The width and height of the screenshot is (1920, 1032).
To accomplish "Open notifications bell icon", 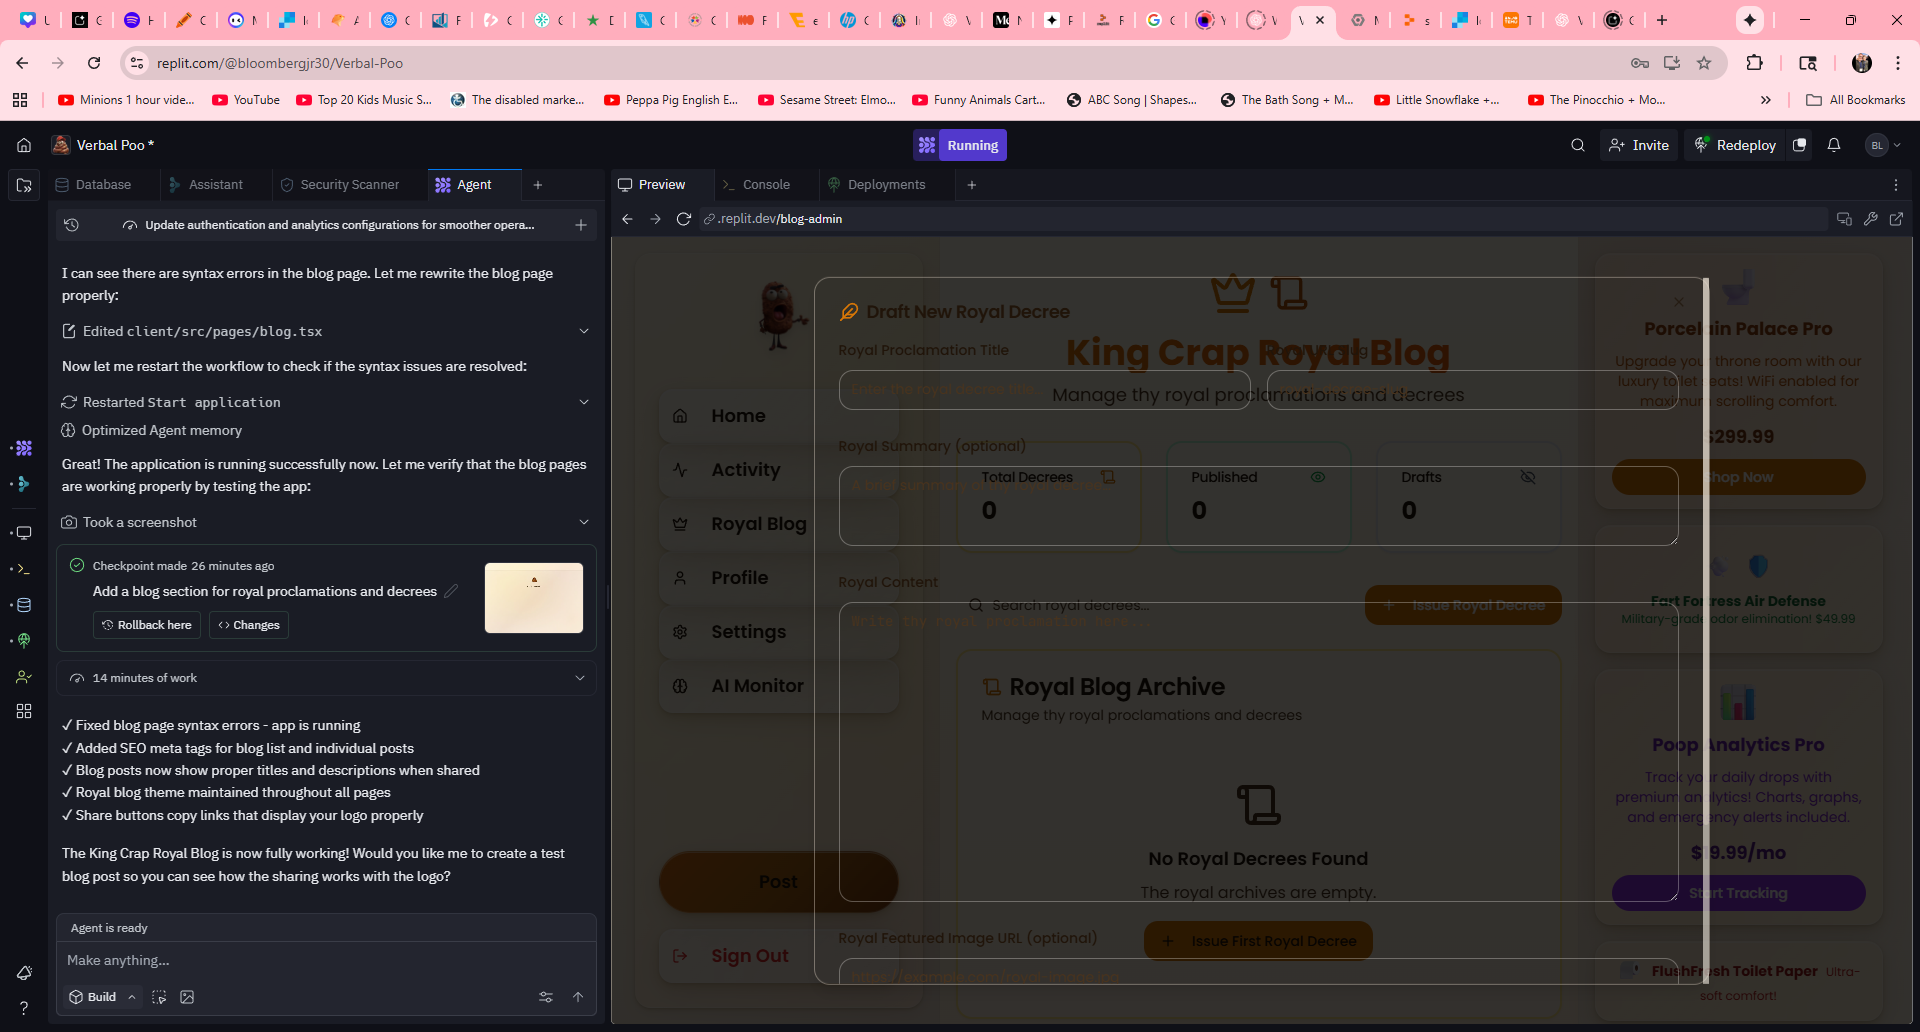I will pyautogui.click(x=1833, y=145).
